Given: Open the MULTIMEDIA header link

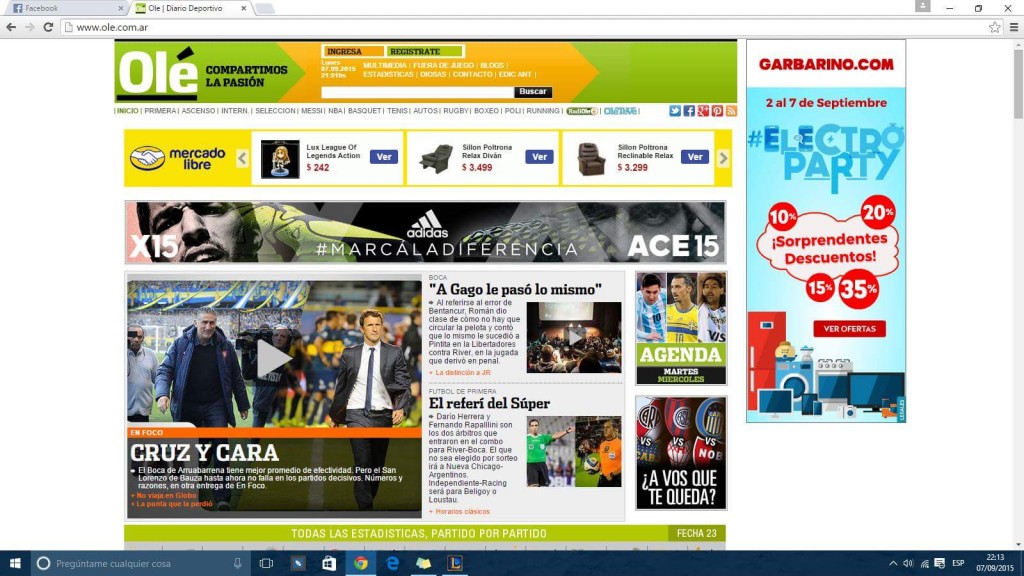Looking at the screenshot, I should [385, 65].
